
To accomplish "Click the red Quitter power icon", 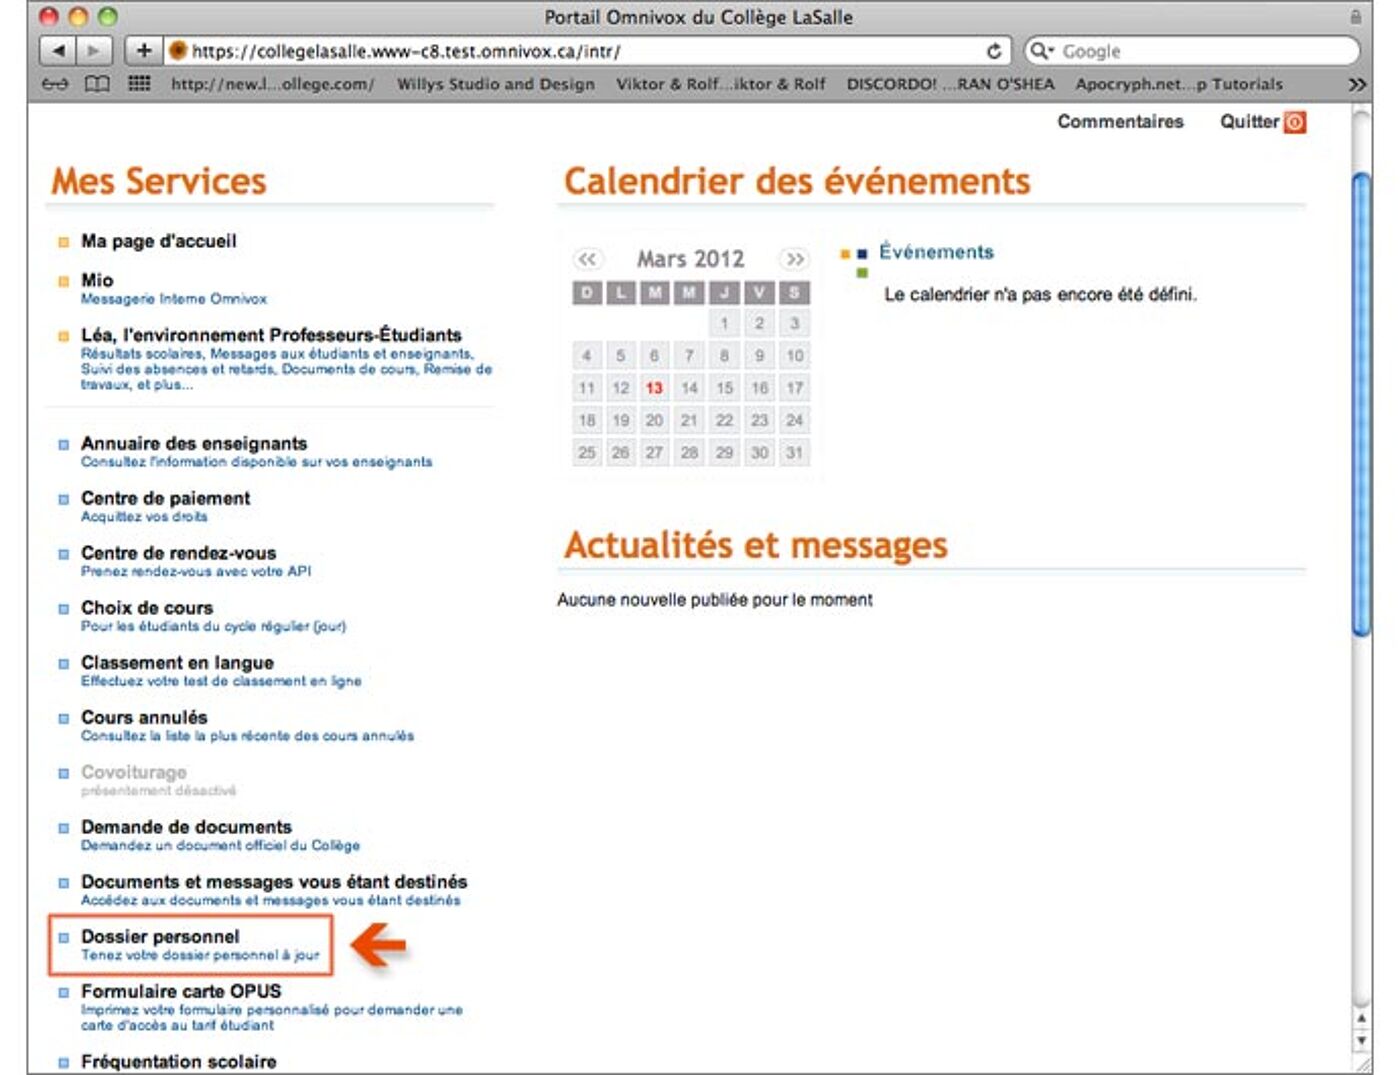I will [x=1295, y=122].
